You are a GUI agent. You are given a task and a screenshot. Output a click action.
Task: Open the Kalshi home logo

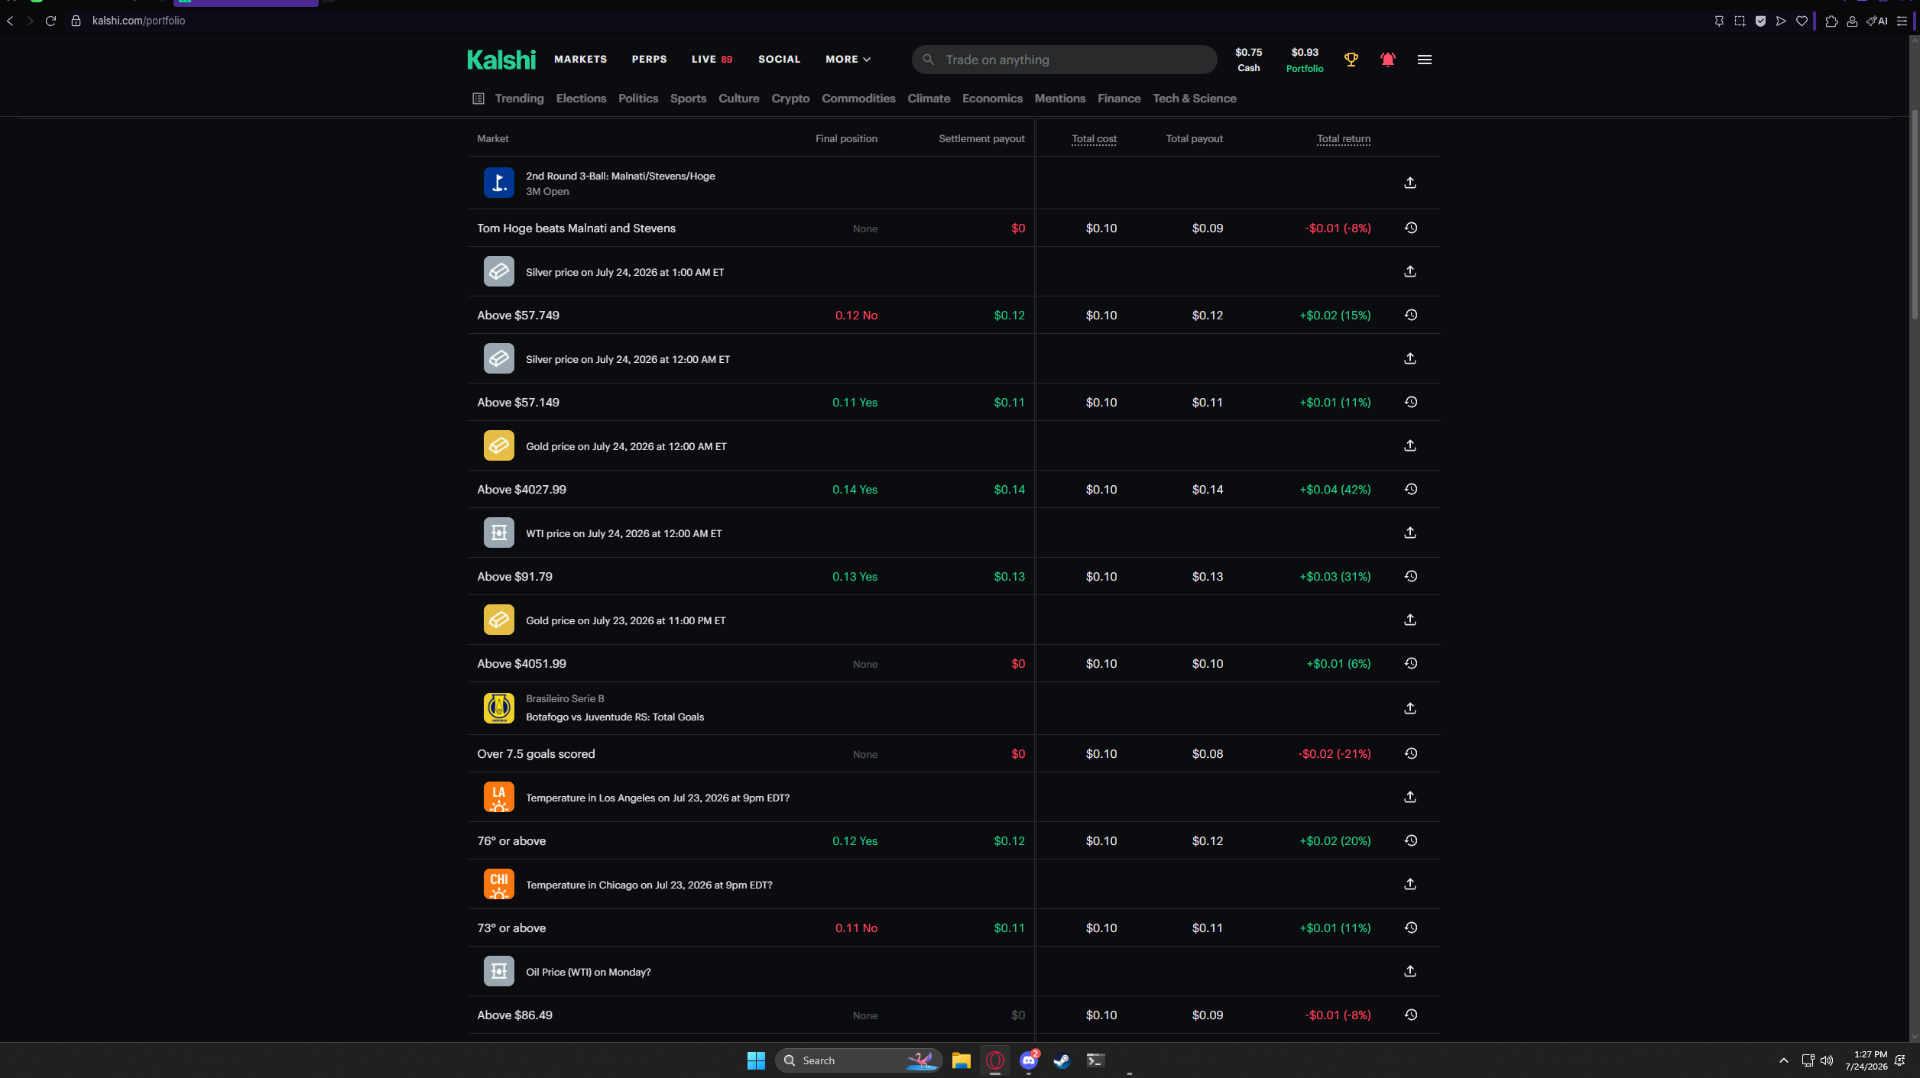501,60
